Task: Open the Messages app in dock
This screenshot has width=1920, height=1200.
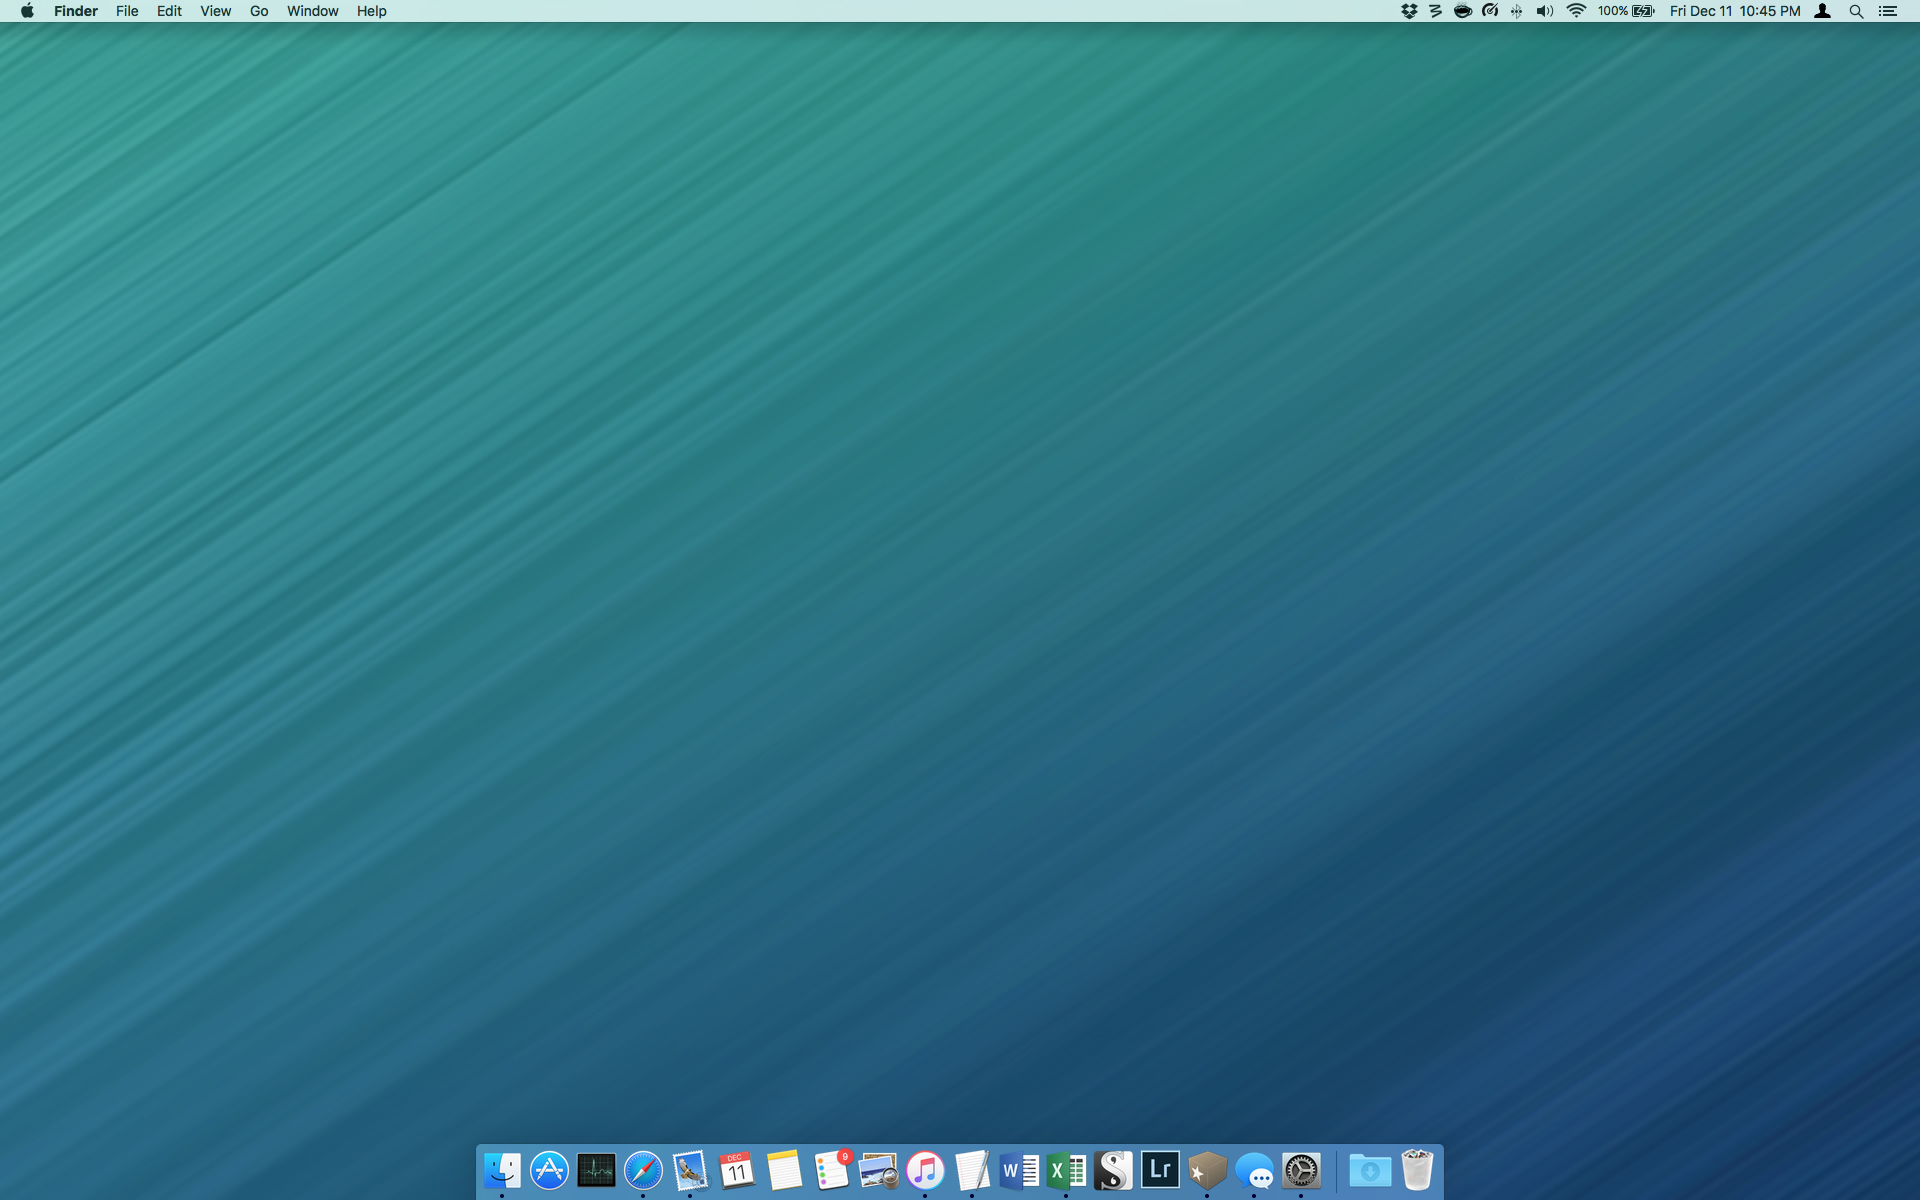Action: click(1254, 1171)
